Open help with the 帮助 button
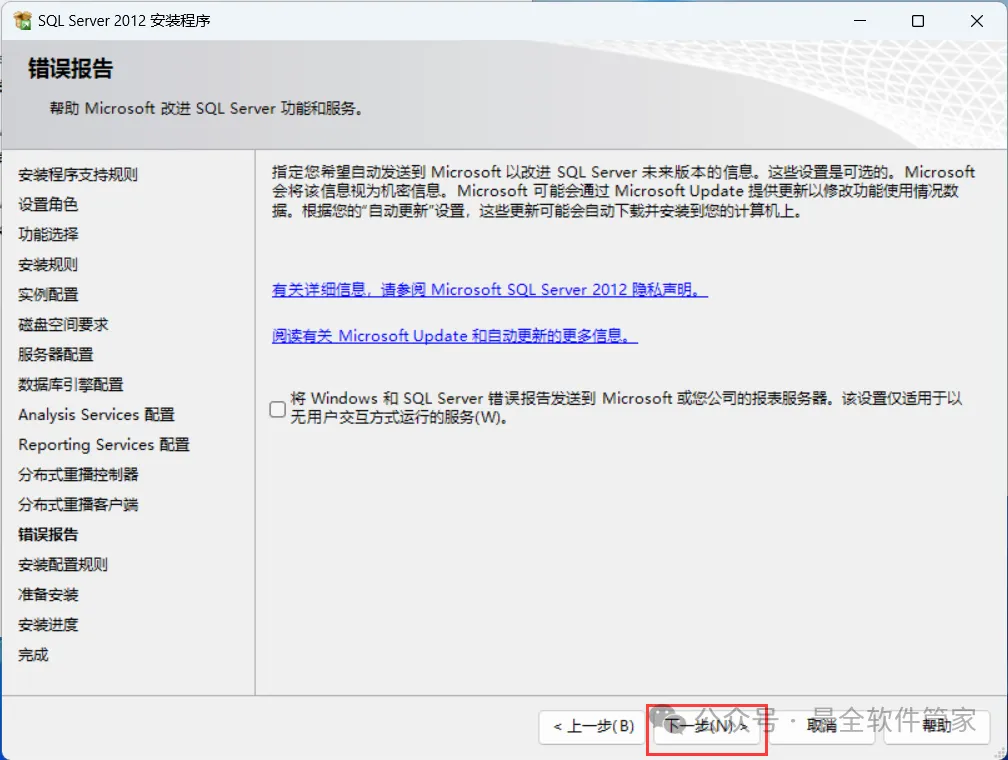 [937, 727]
